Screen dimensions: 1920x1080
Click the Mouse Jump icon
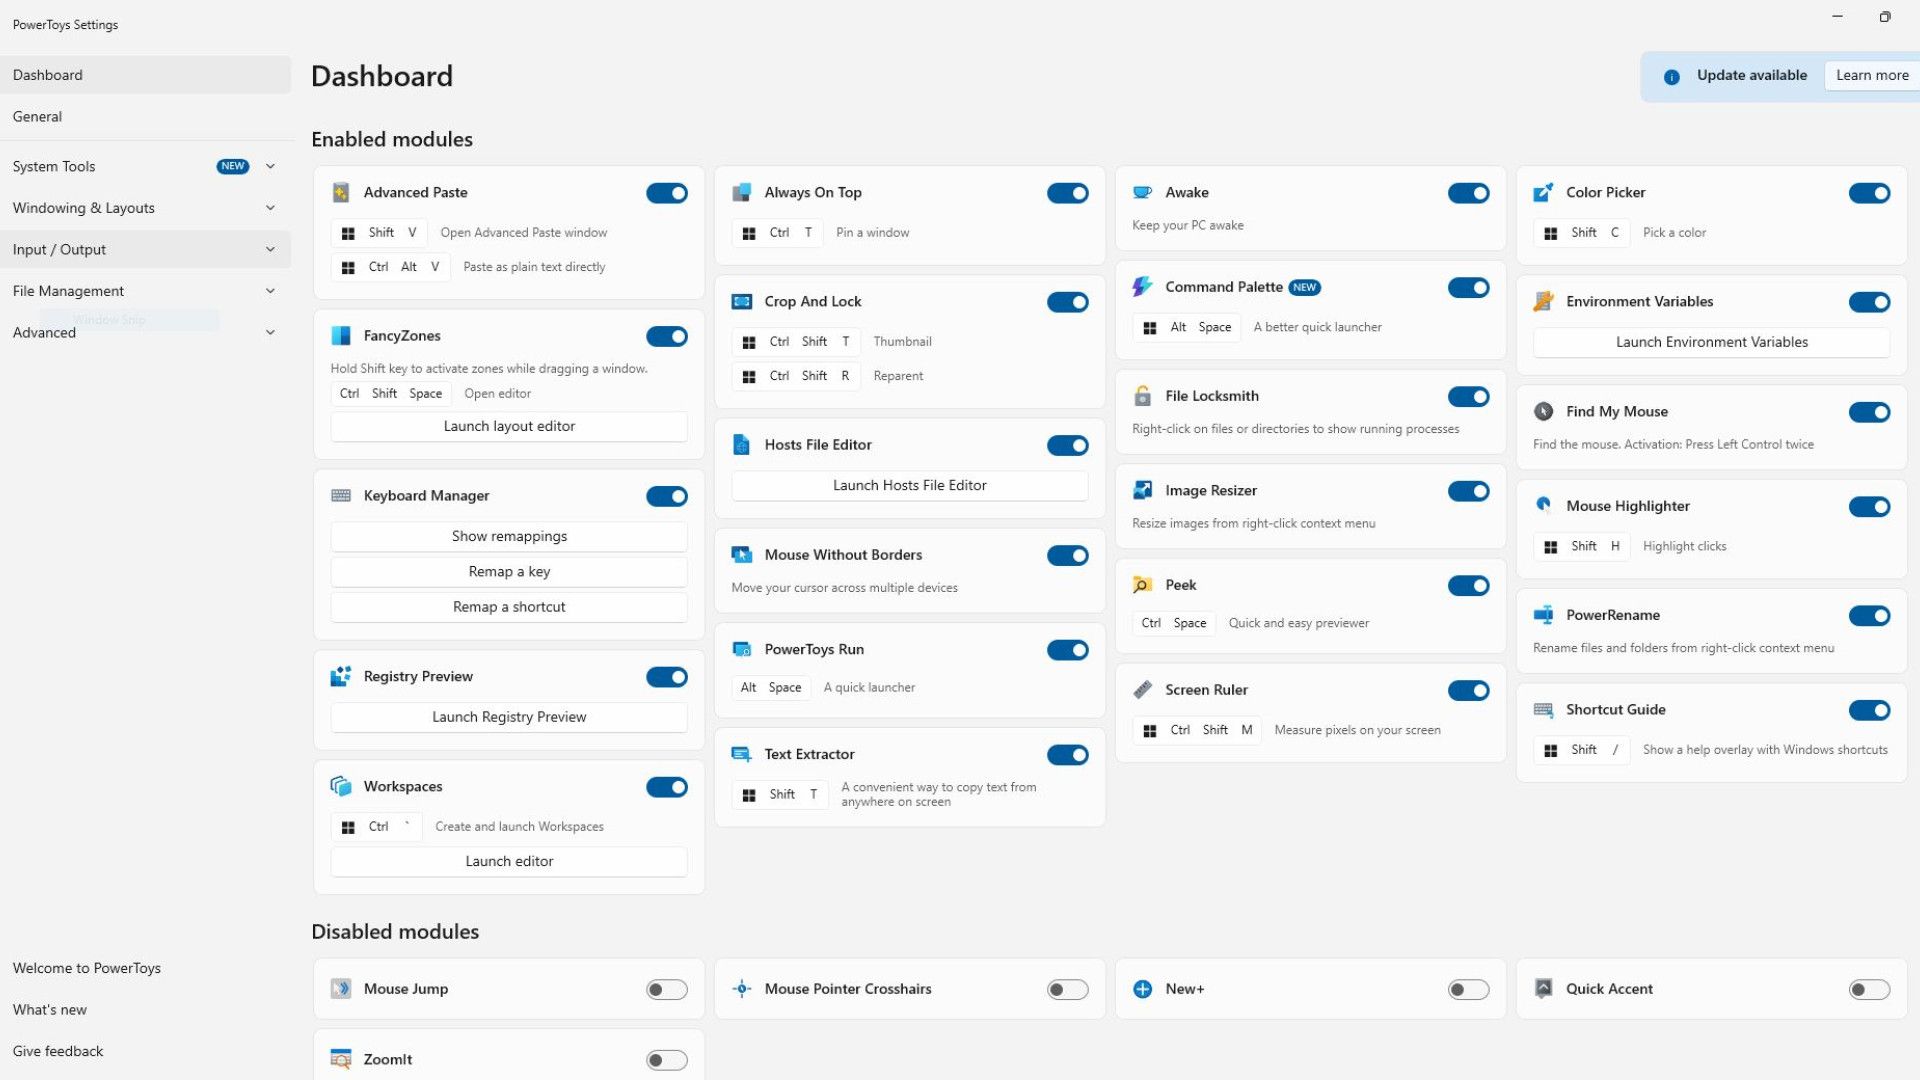[341, 988]
